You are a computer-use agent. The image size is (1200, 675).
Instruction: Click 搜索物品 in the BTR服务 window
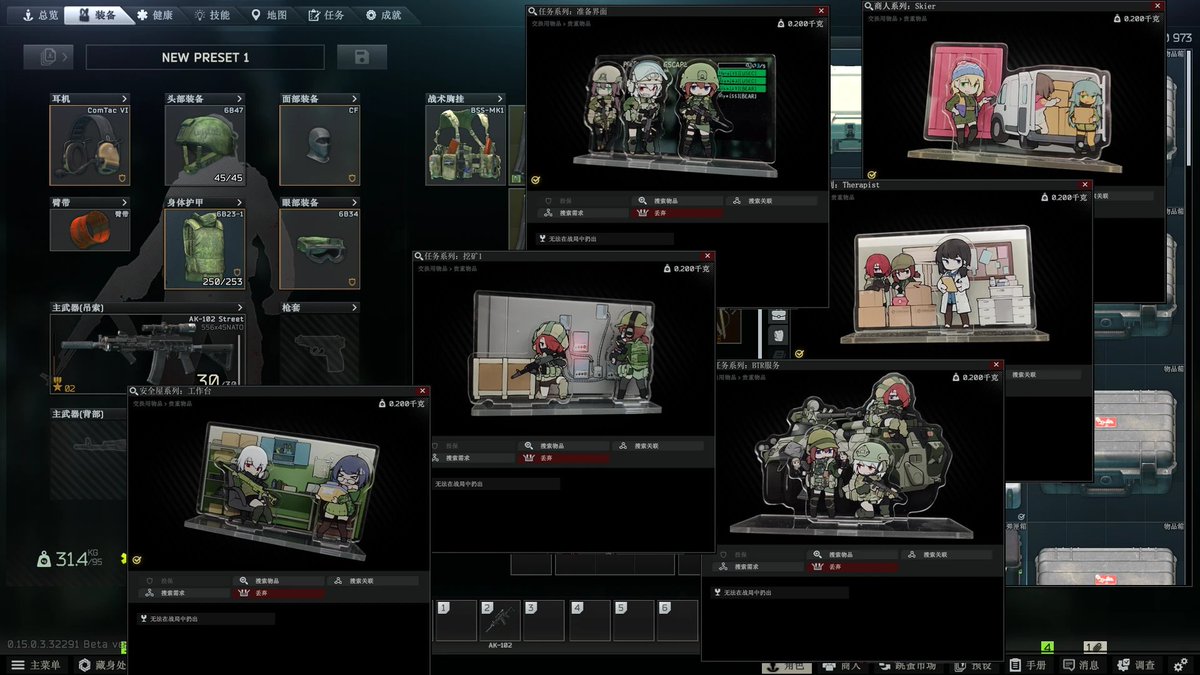click(x=852, y=554)
